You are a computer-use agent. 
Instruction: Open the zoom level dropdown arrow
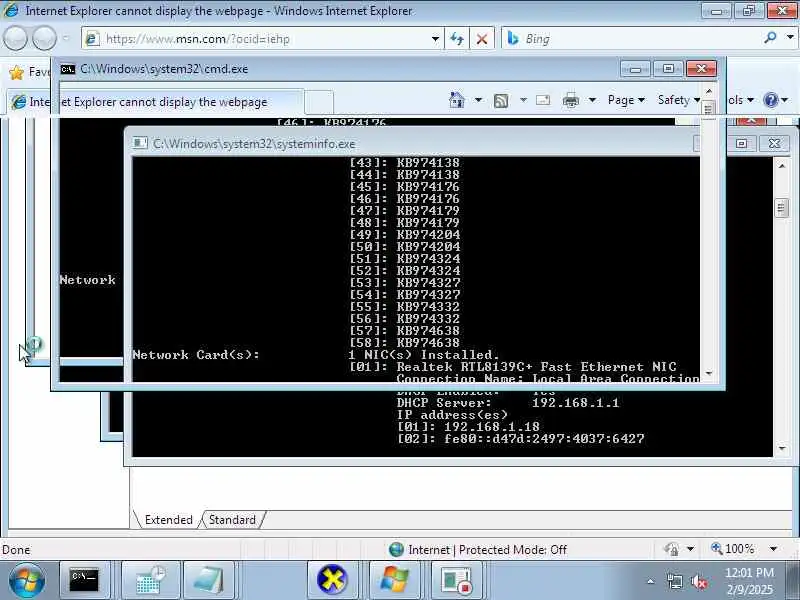[x=773, y=549]
